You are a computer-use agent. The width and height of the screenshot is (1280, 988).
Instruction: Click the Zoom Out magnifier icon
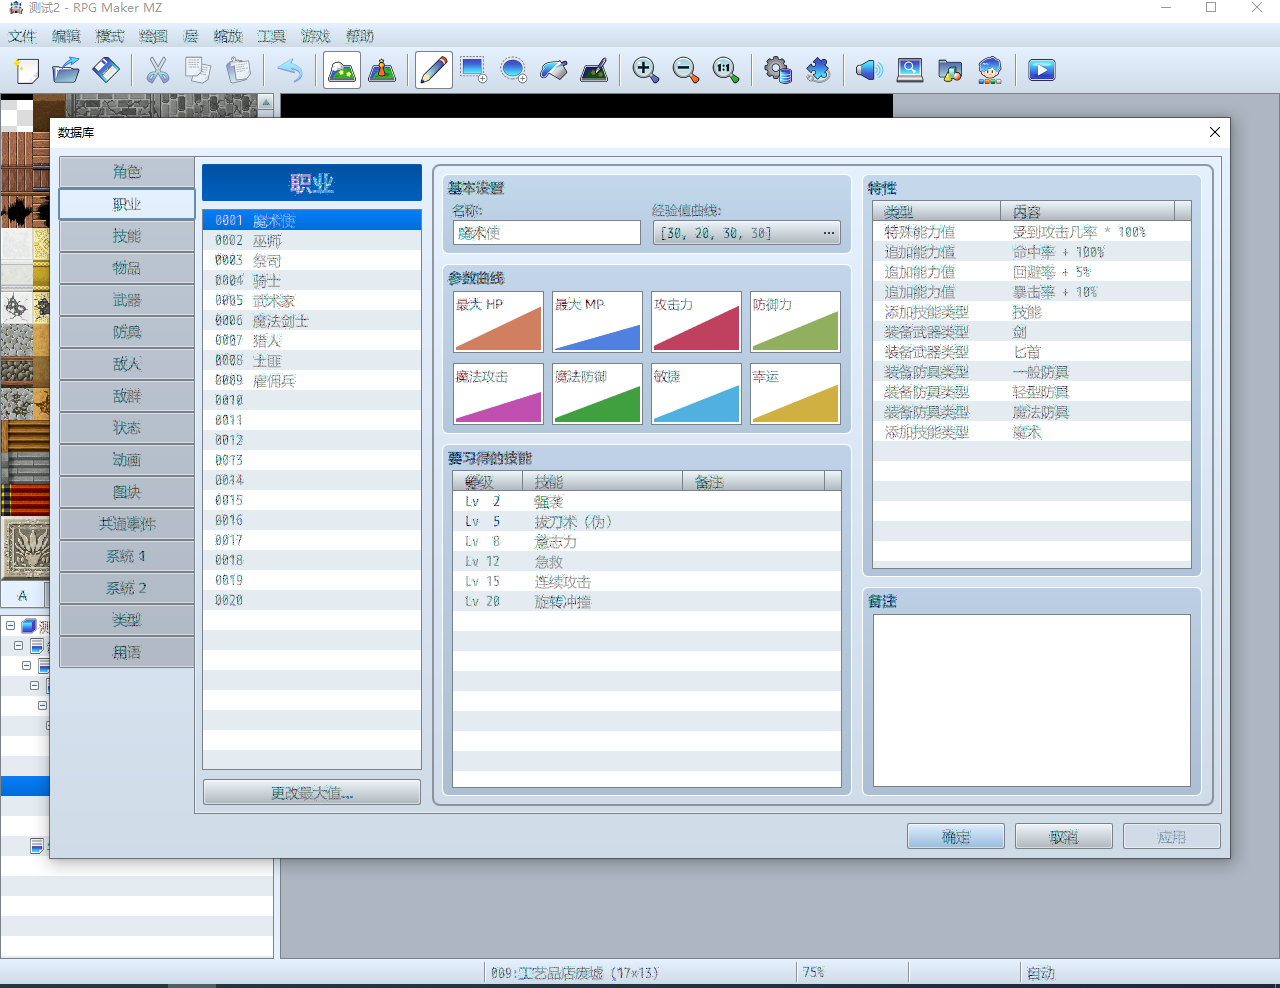coord(685,70)
